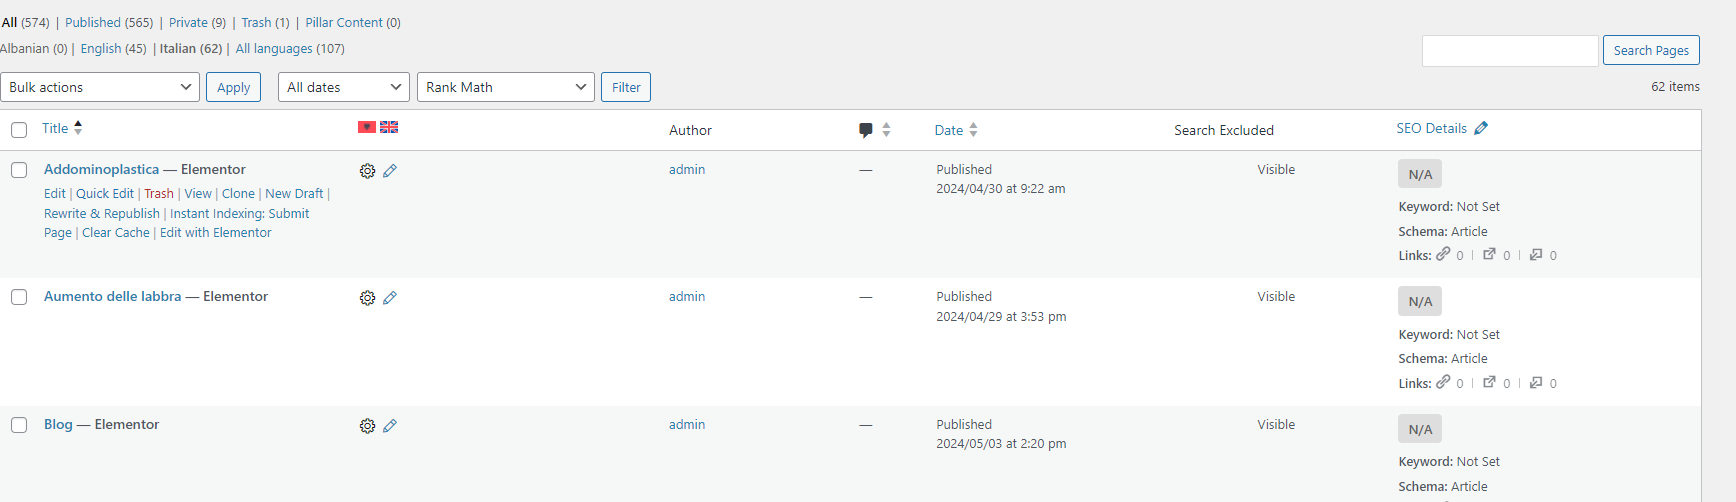Click Quick Edit under Addominoplastica
Screen dimensions: 1736x502
point(105,194)
